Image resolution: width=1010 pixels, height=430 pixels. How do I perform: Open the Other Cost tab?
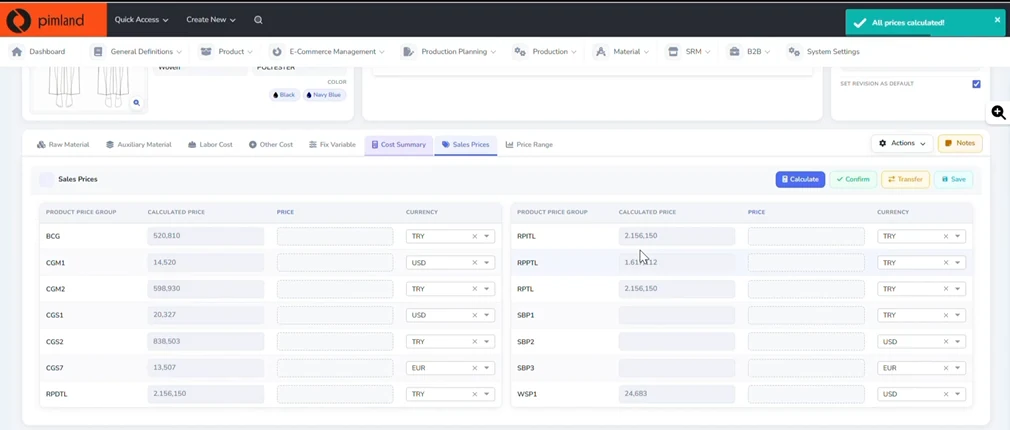271,145
